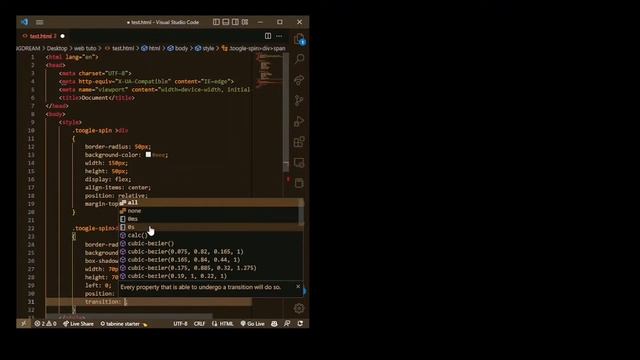Click the .toogle-spin>div>span breadcrumb
The image size is (640, 360).
[253, 48]
